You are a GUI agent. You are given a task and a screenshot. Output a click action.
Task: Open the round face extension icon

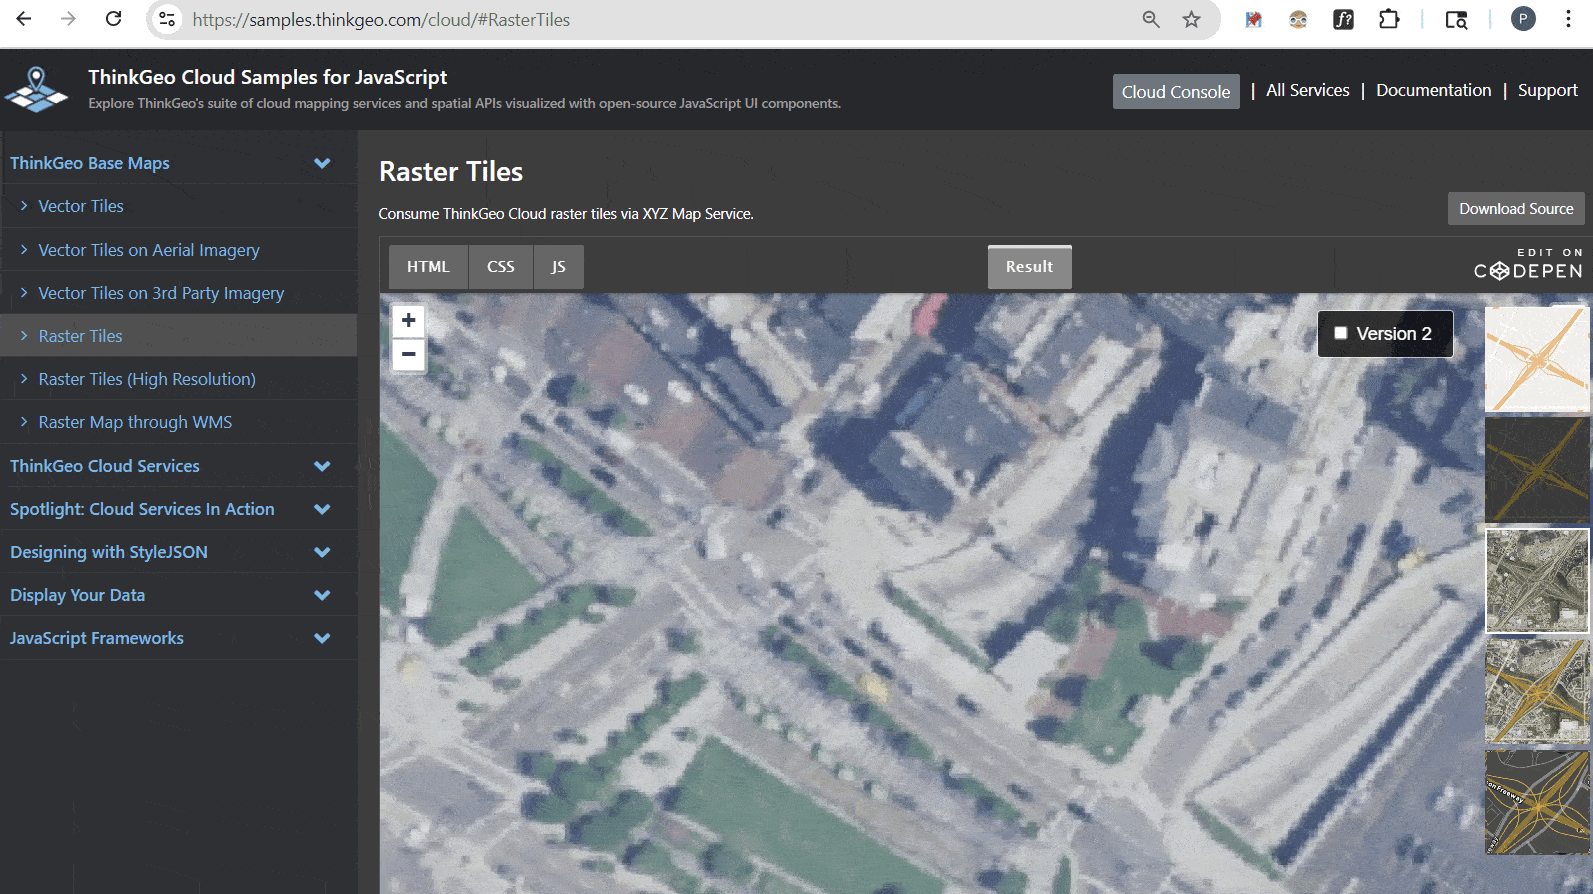[1298, 19]
